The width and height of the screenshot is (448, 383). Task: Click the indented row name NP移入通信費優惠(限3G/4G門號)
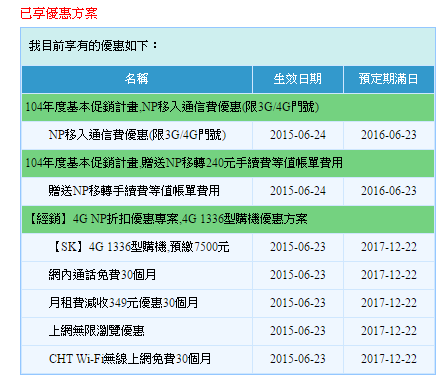(137, 135)
